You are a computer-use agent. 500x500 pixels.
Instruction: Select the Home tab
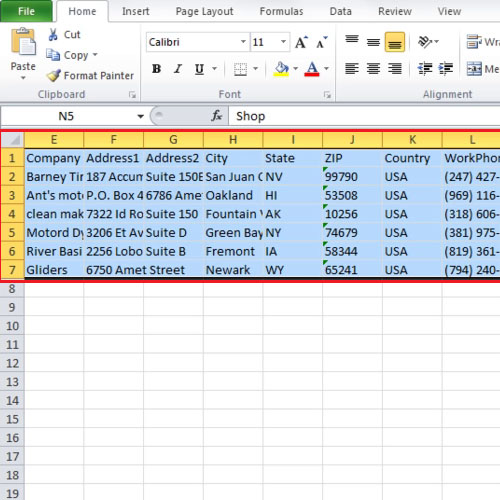pos(82,11)
